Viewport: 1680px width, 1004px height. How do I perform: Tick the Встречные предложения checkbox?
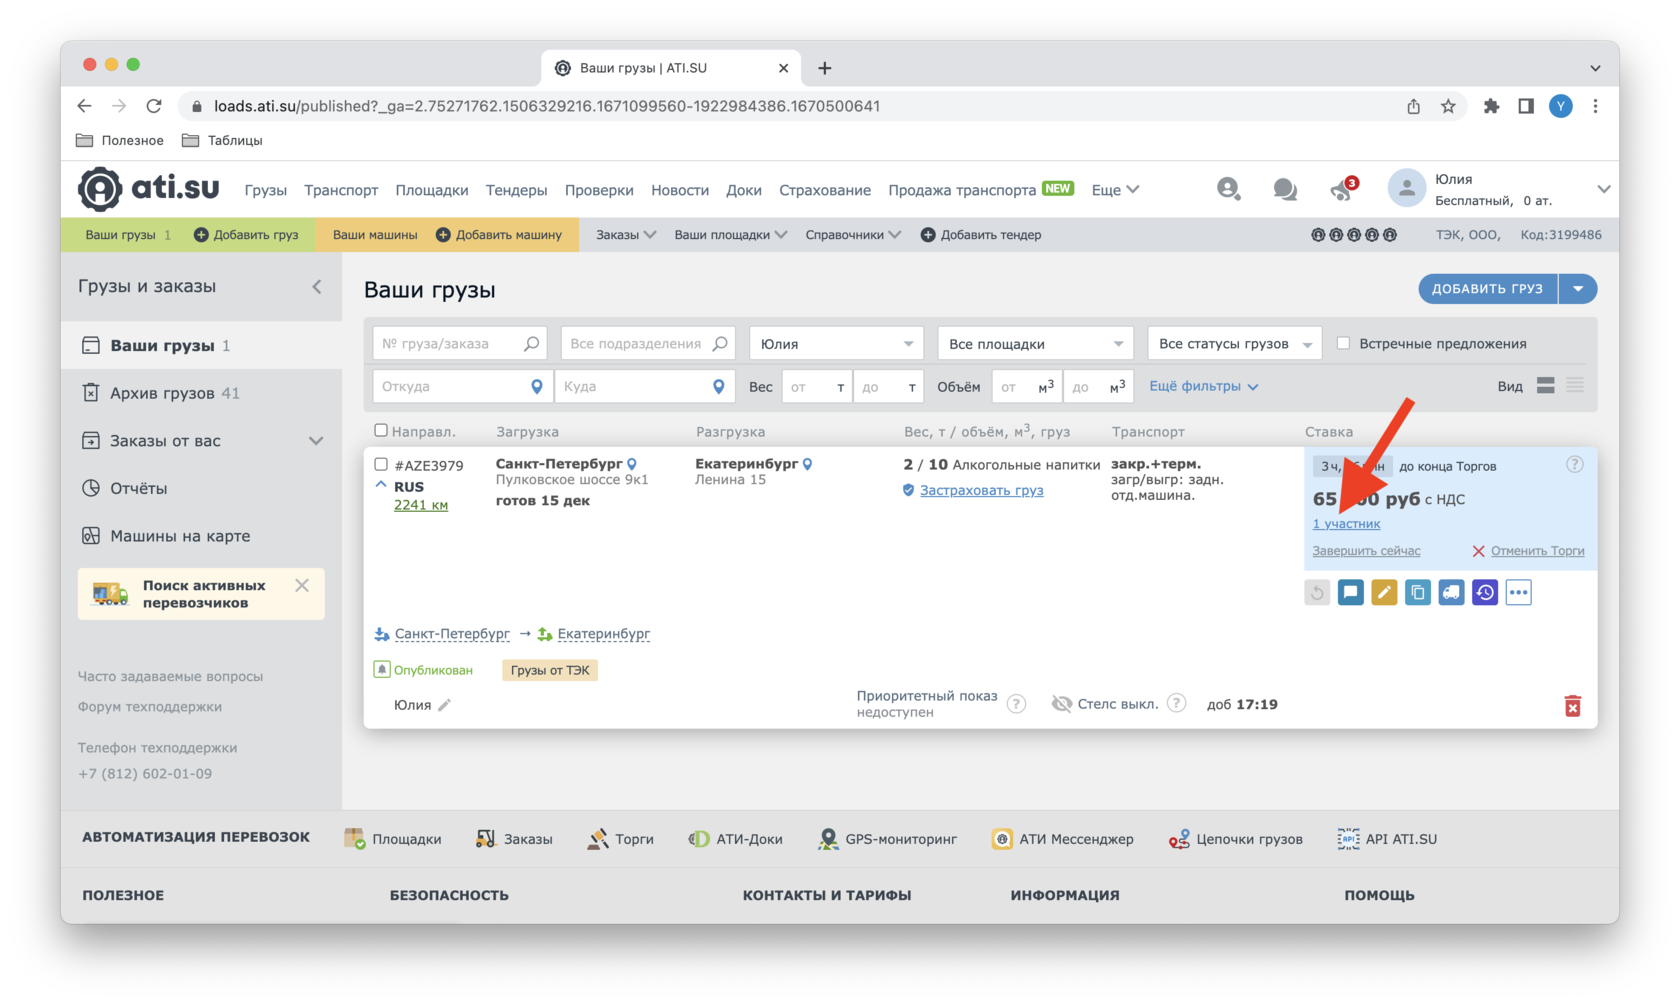(1343, 343)
